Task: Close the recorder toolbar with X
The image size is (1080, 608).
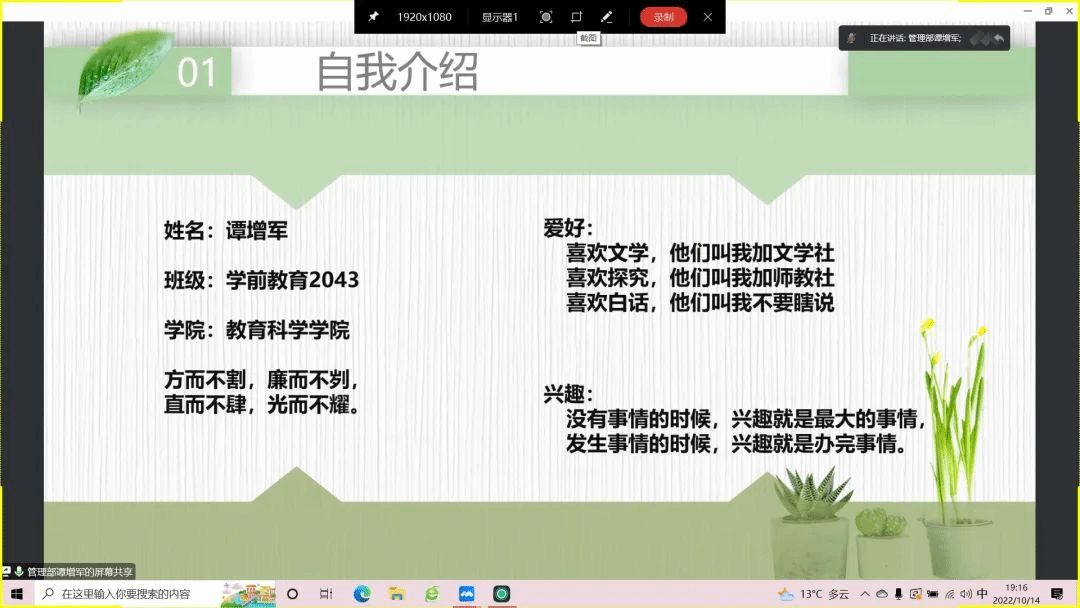Action: (x=708, y=17)
